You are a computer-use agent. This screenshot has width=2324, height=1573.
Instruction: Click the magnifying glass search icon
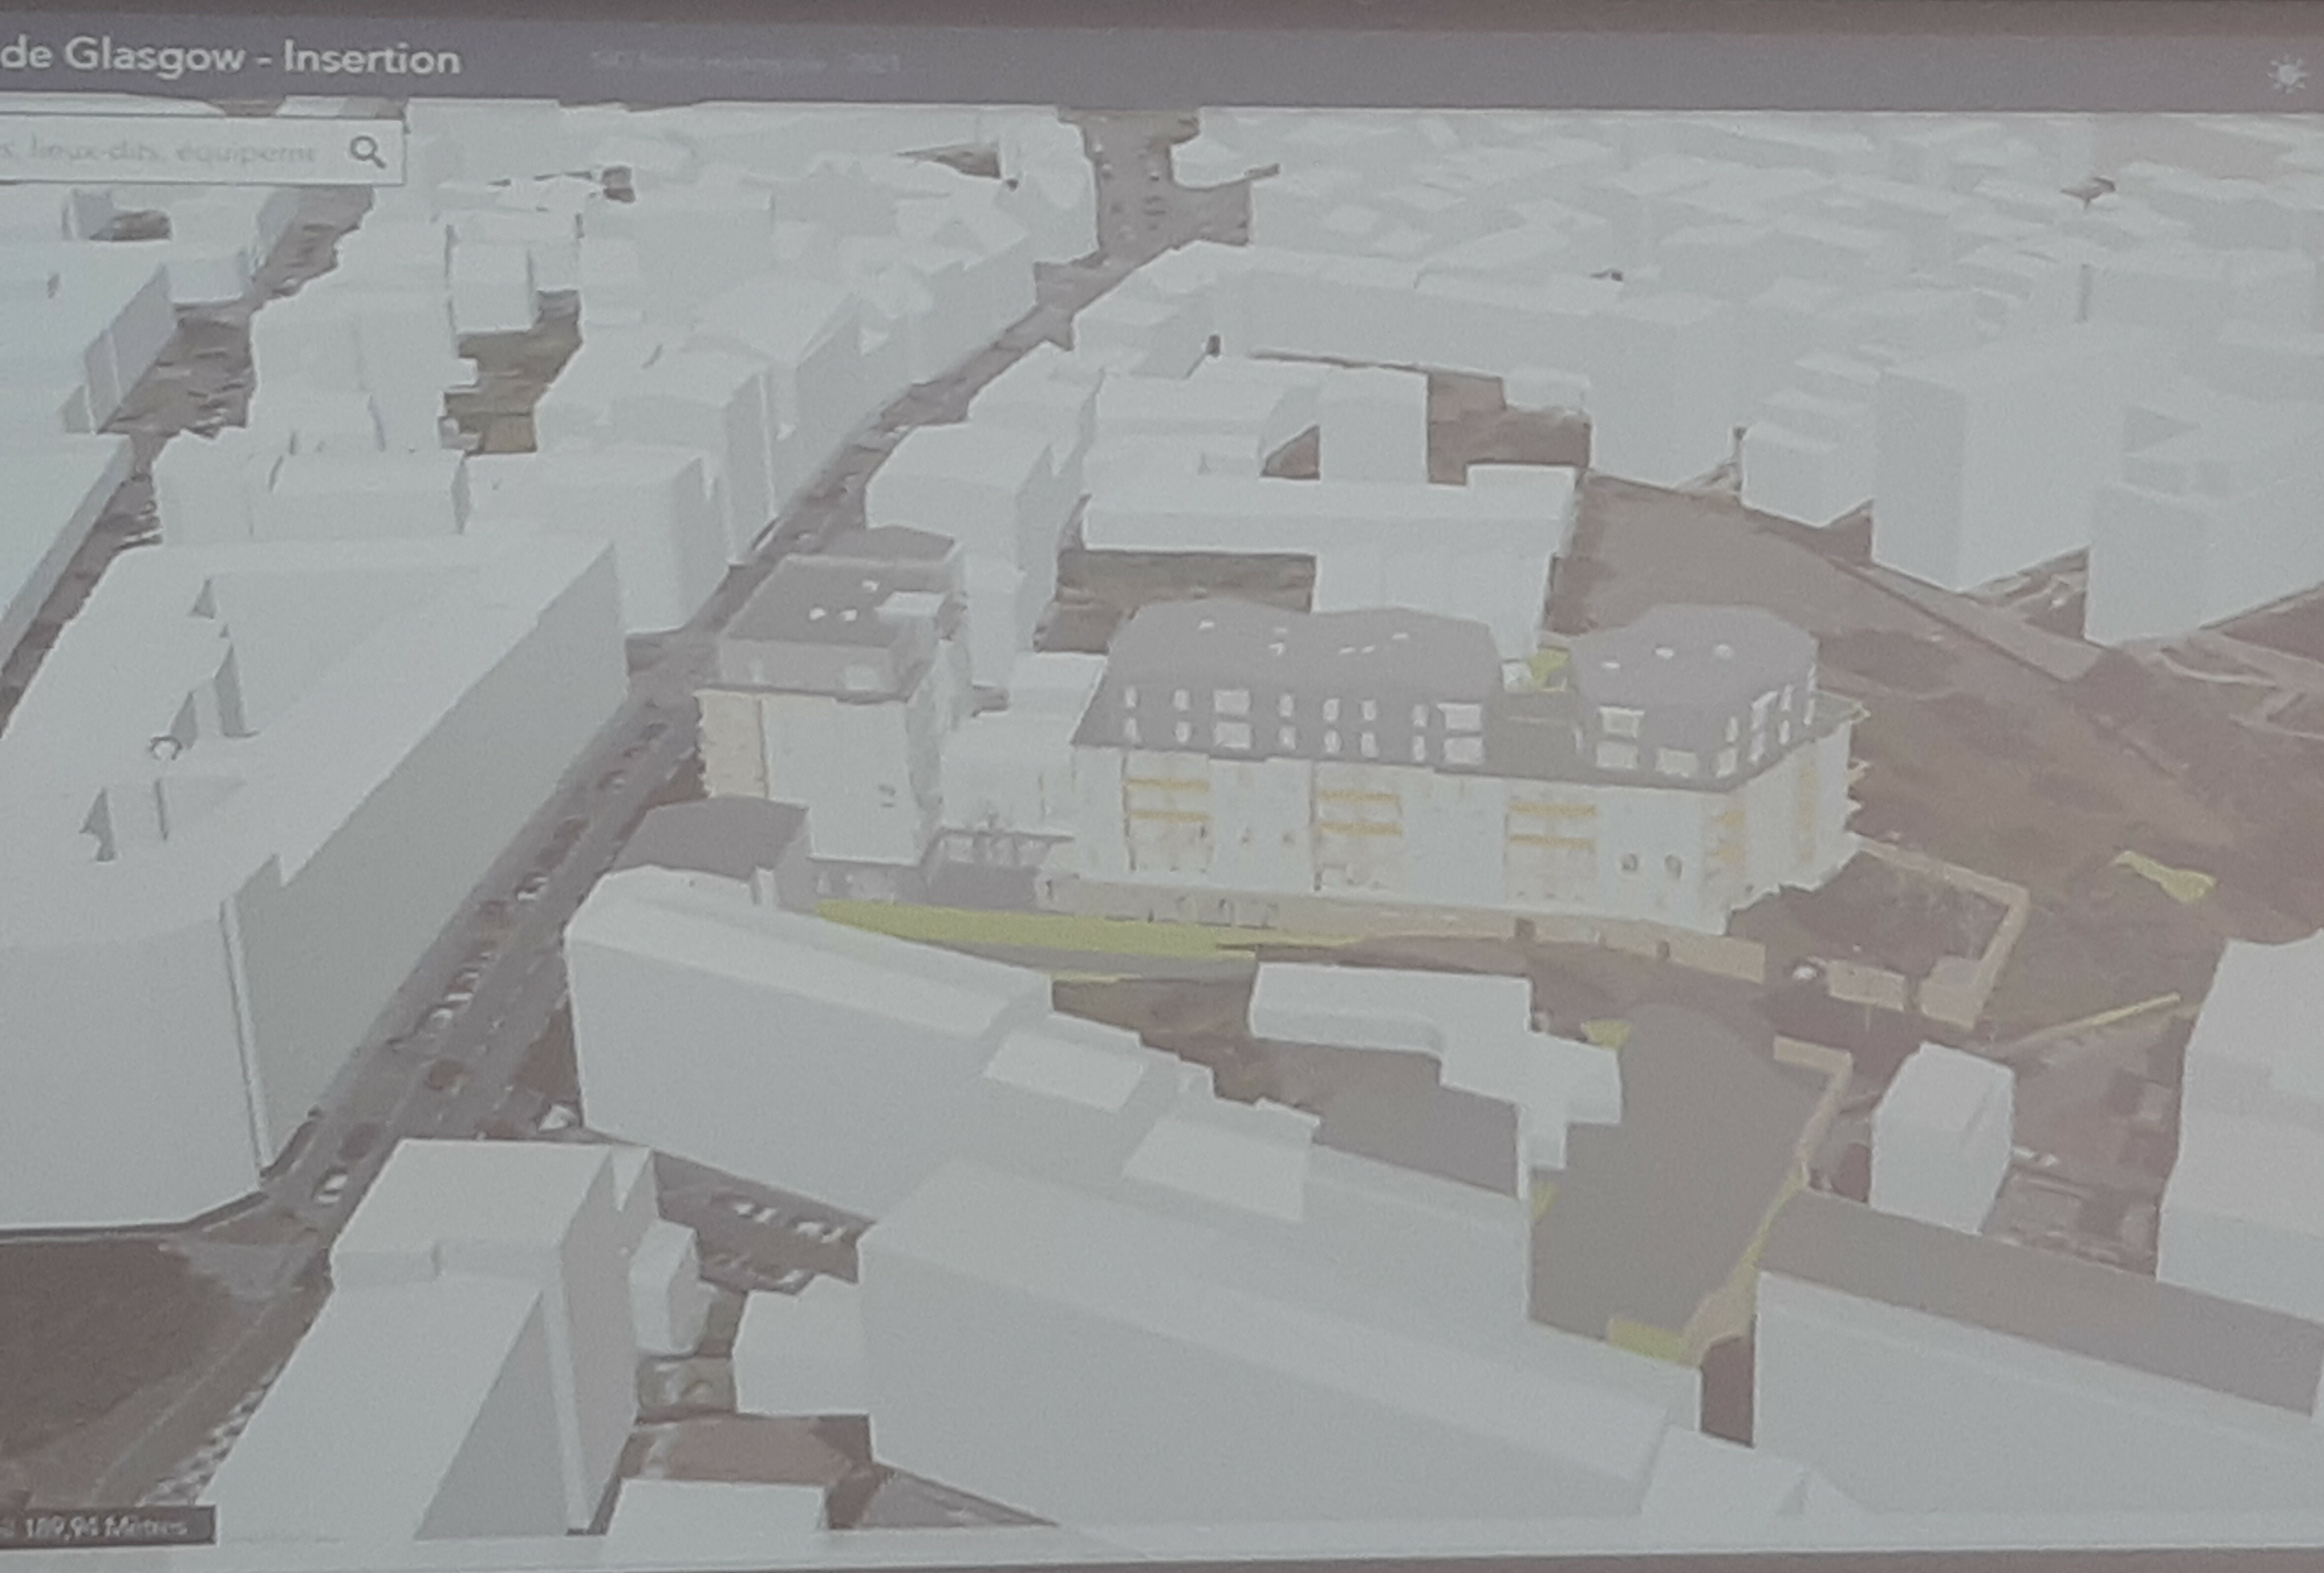[368, 152]
